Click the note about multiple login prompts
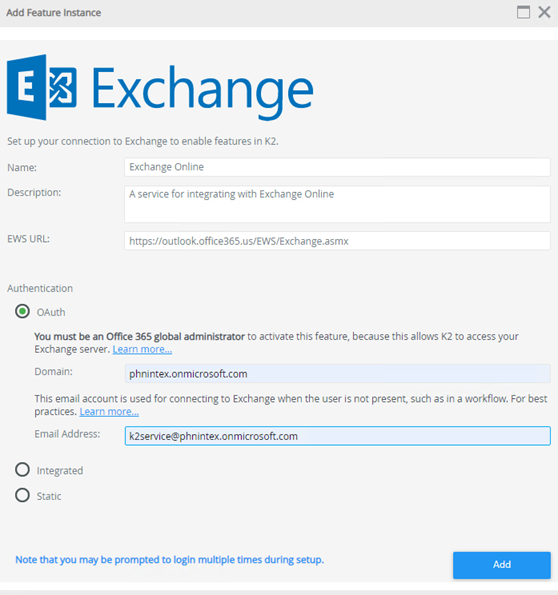Image resolution: width=558 pixels, height=595 pixels. coord(170,560)
